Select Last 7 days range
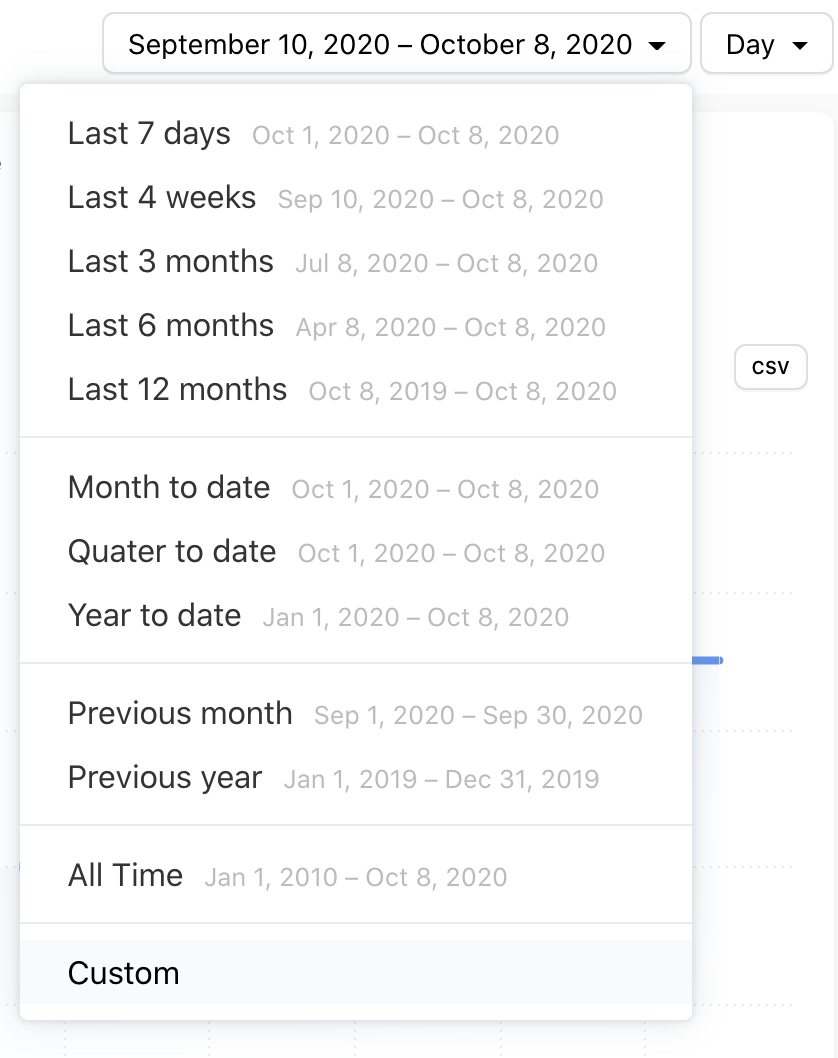Viewport: 838px width, 1058px height. pyautogui.click(x=149, y=134)
